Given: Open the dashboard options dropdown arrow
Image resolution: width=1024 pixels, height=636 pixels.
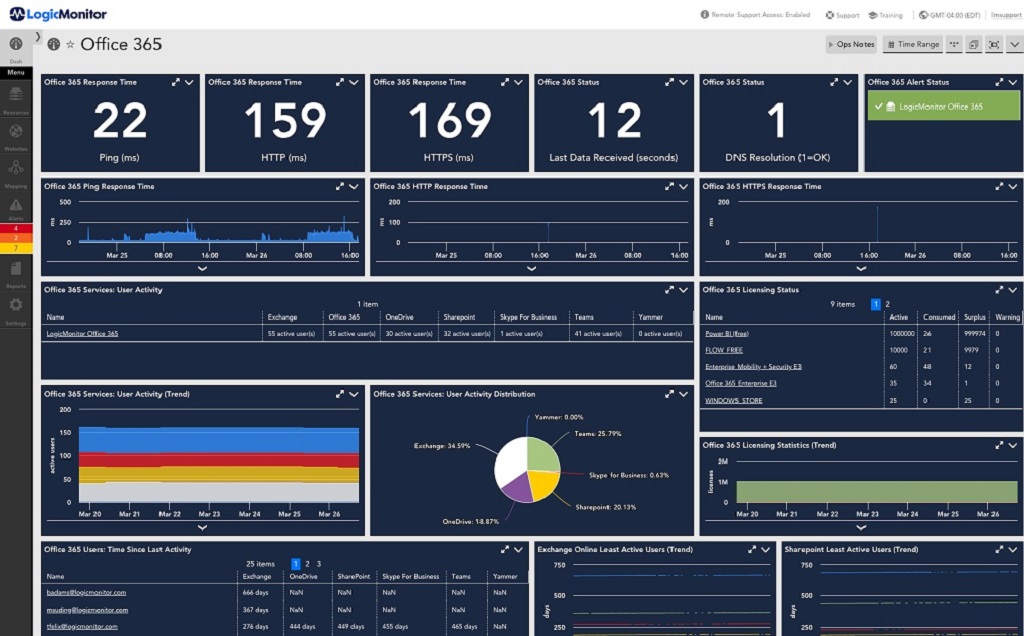Looking at the screenshot, I should click(1014, 44).
